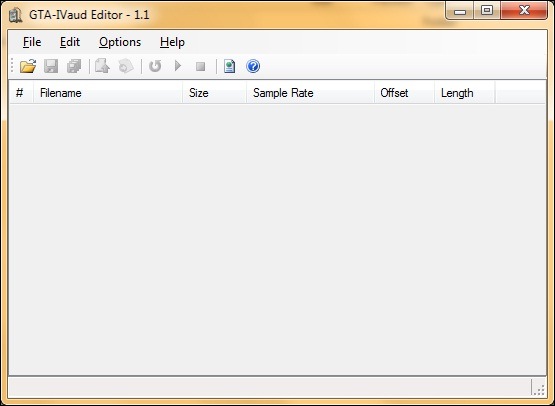Start playback with the Play button
The image size is (555, 406).
178,66
